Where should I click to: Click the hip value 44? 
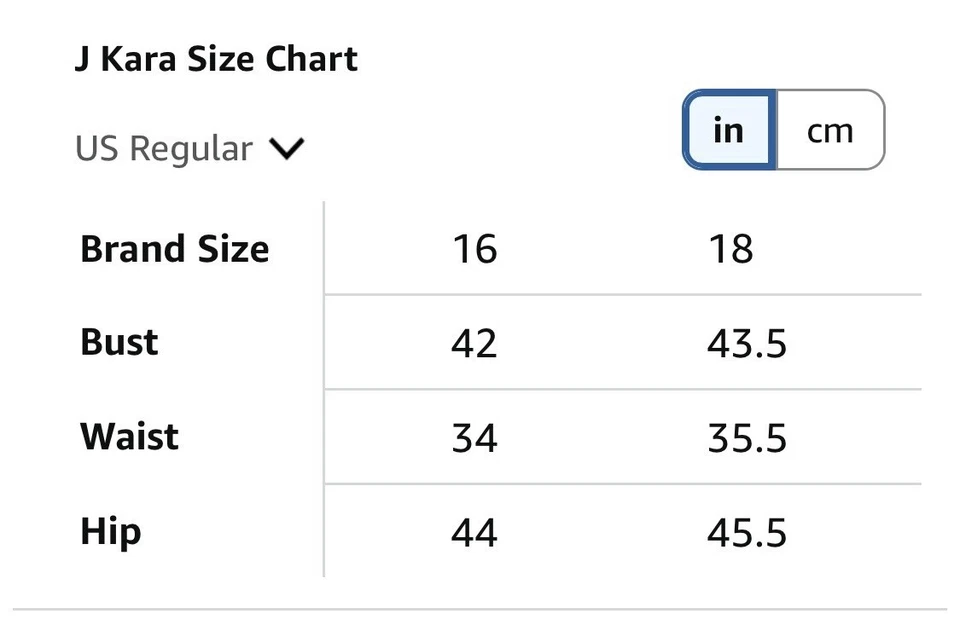pyautogui.click(x=474, y=533)
